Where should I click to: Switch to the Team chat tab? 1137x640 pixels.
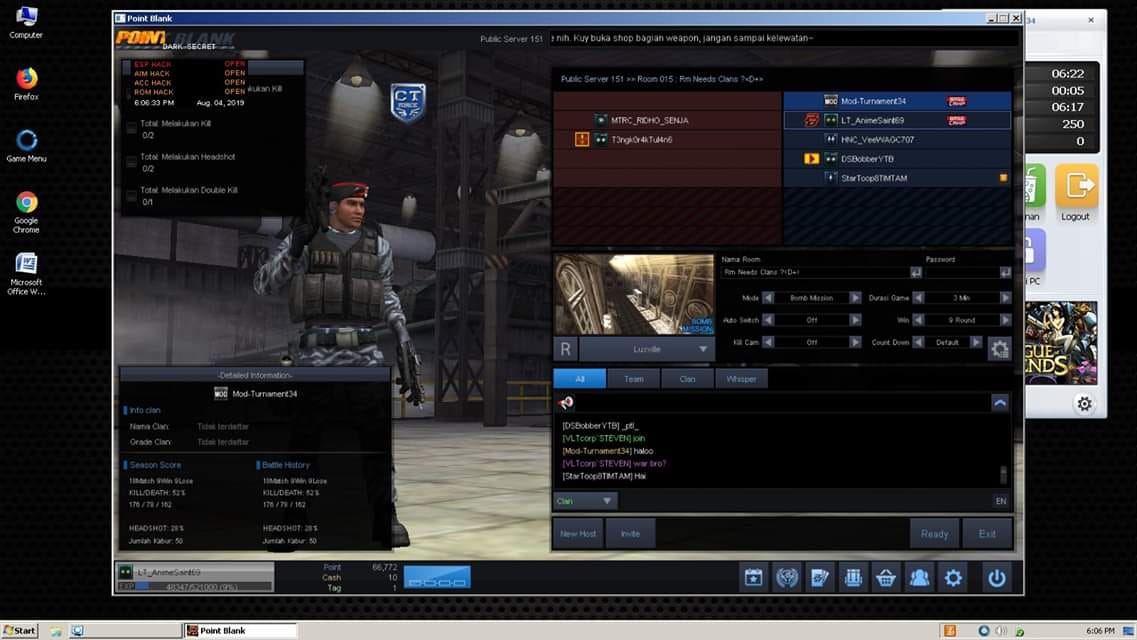[634, 378]
